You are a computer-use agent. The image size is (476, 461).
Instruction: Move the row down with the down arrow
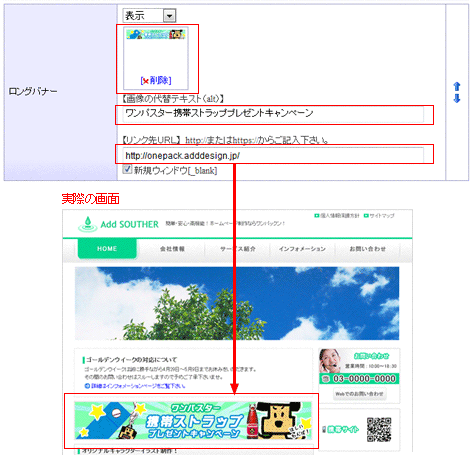click(x=457, y=98)
